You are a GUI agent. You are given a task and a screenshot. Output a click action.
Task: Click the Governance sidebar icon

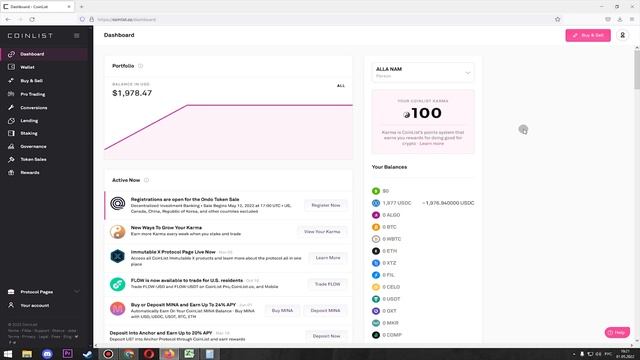tap(11, 147)
